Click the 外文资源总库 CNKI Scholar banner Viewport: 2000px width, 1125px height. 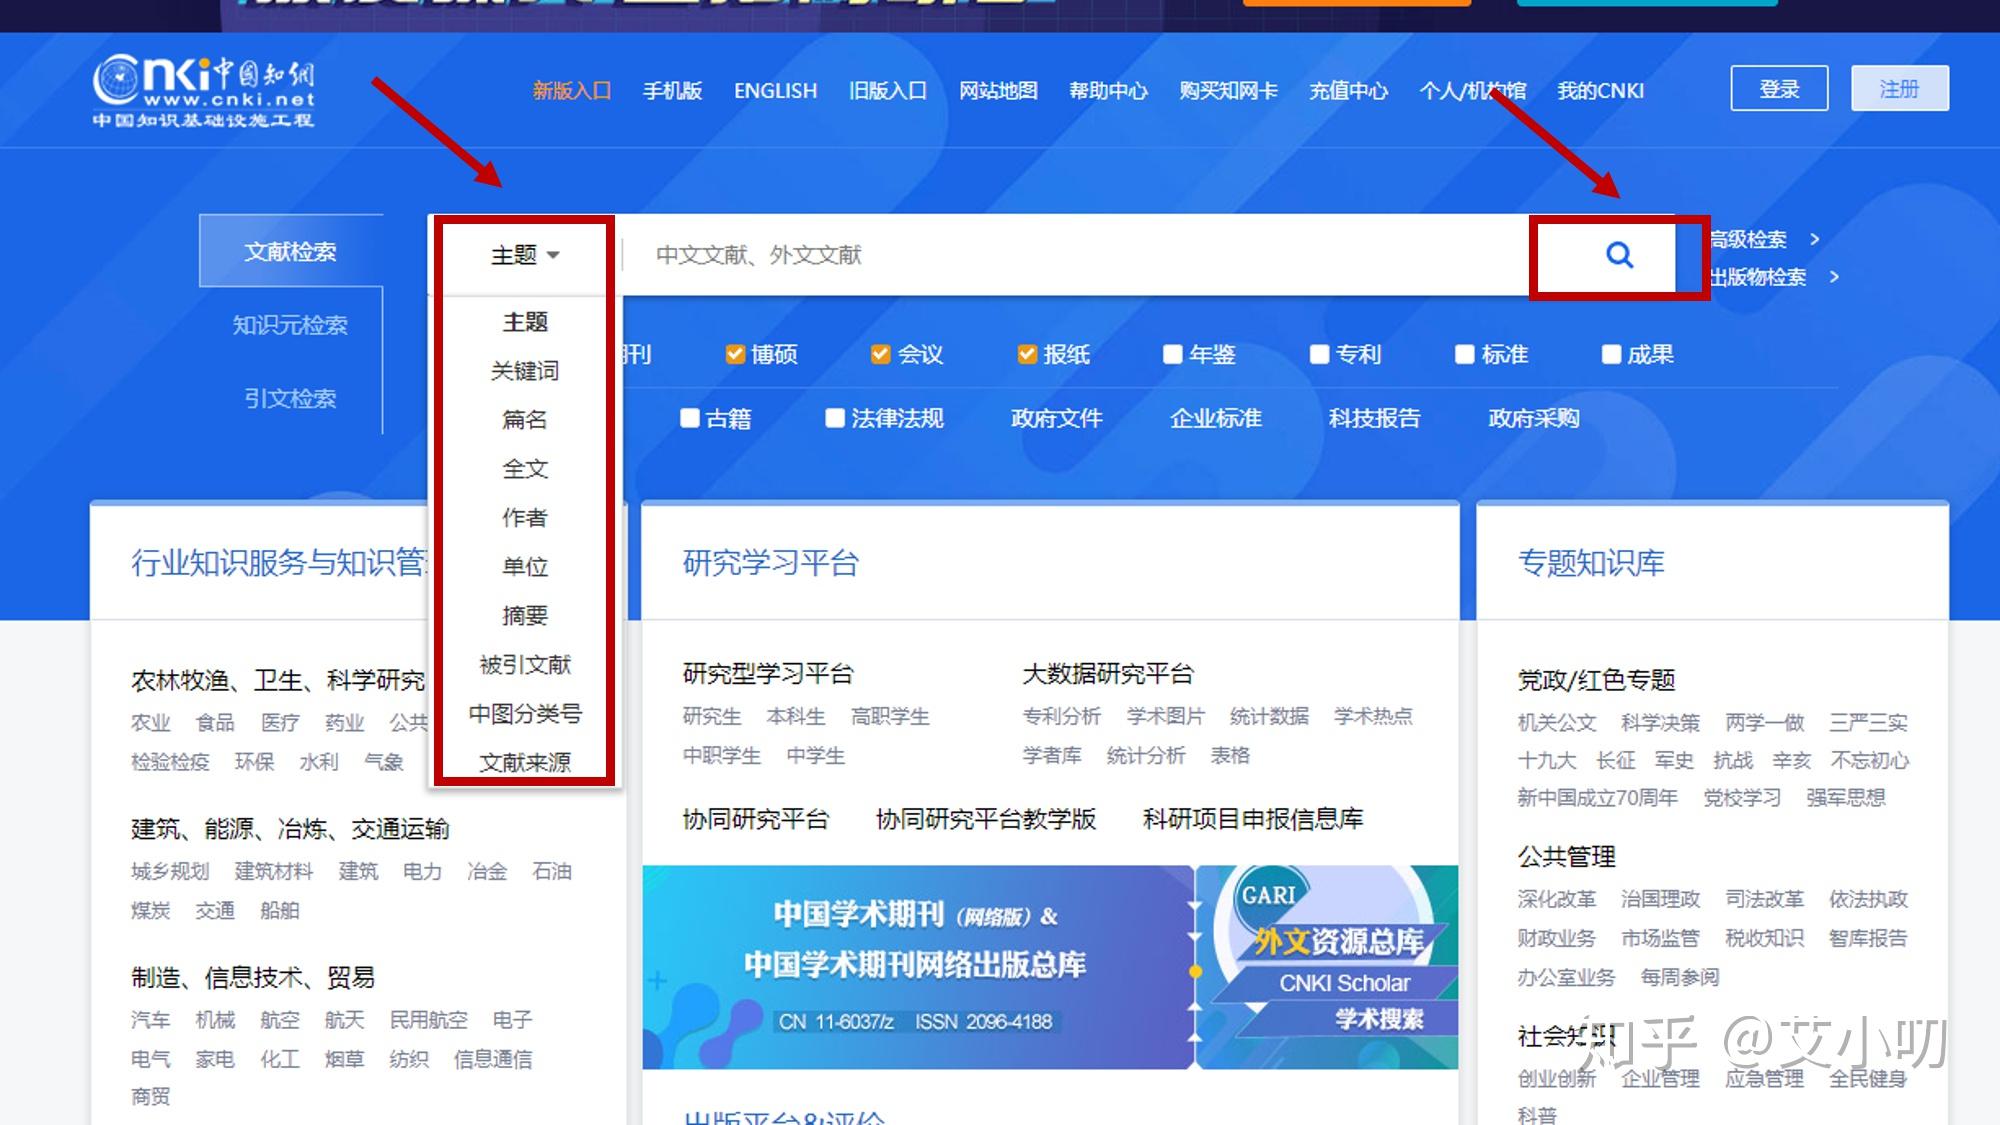[1328, 967]
